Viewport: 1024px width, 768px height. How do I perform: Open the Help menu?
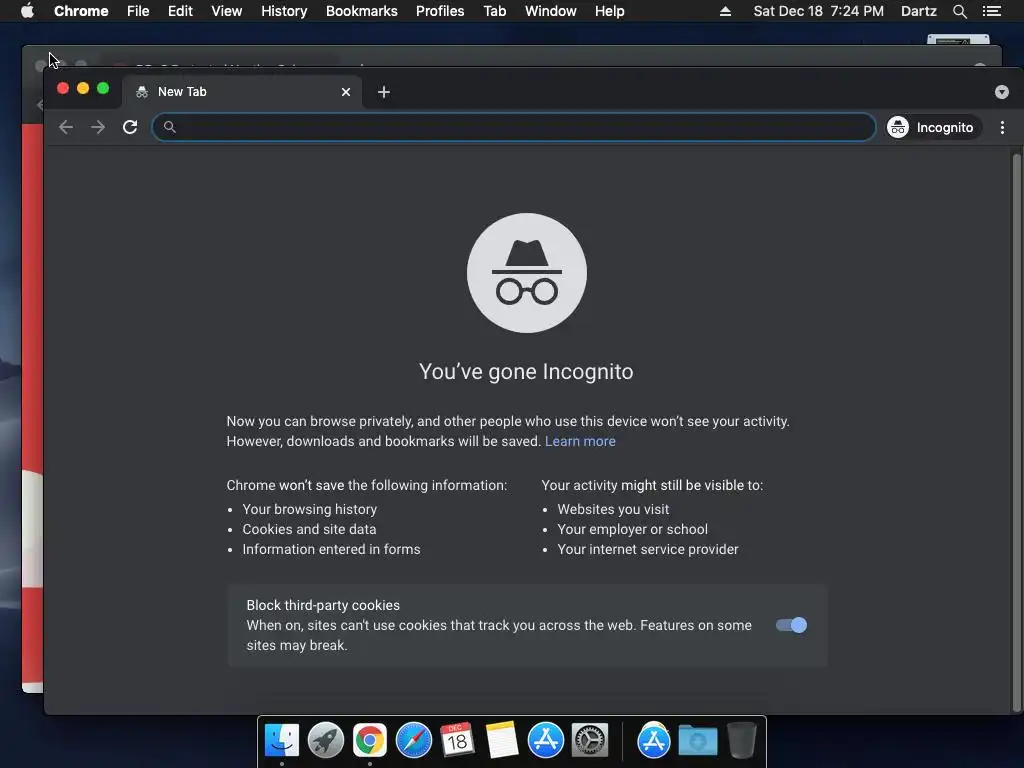[609, 11]
